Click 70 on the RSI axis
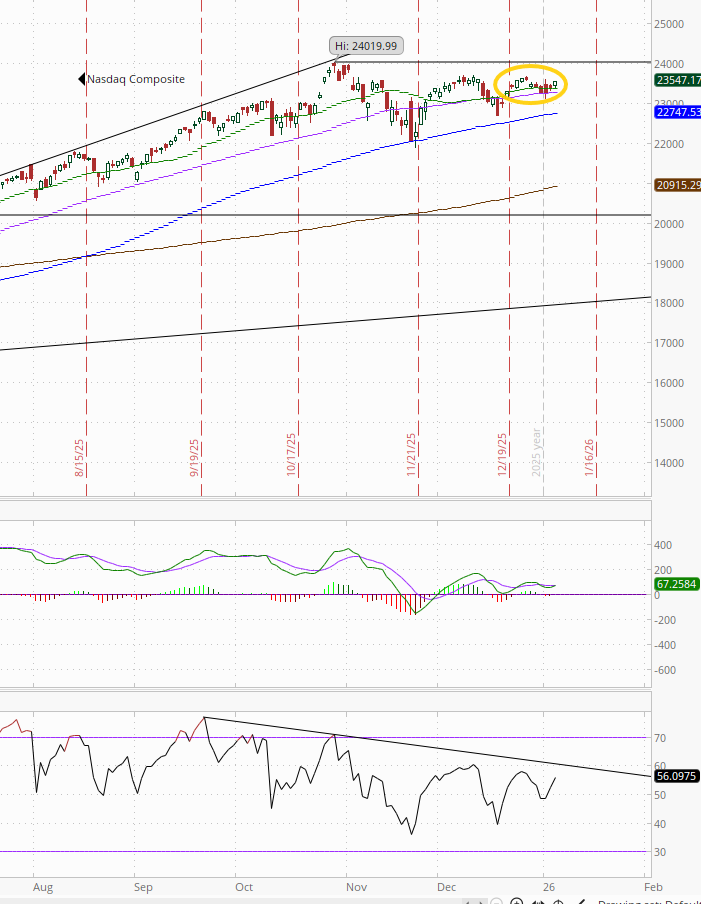The width and height of the screenshot is (701, 904). pos(660,738)
